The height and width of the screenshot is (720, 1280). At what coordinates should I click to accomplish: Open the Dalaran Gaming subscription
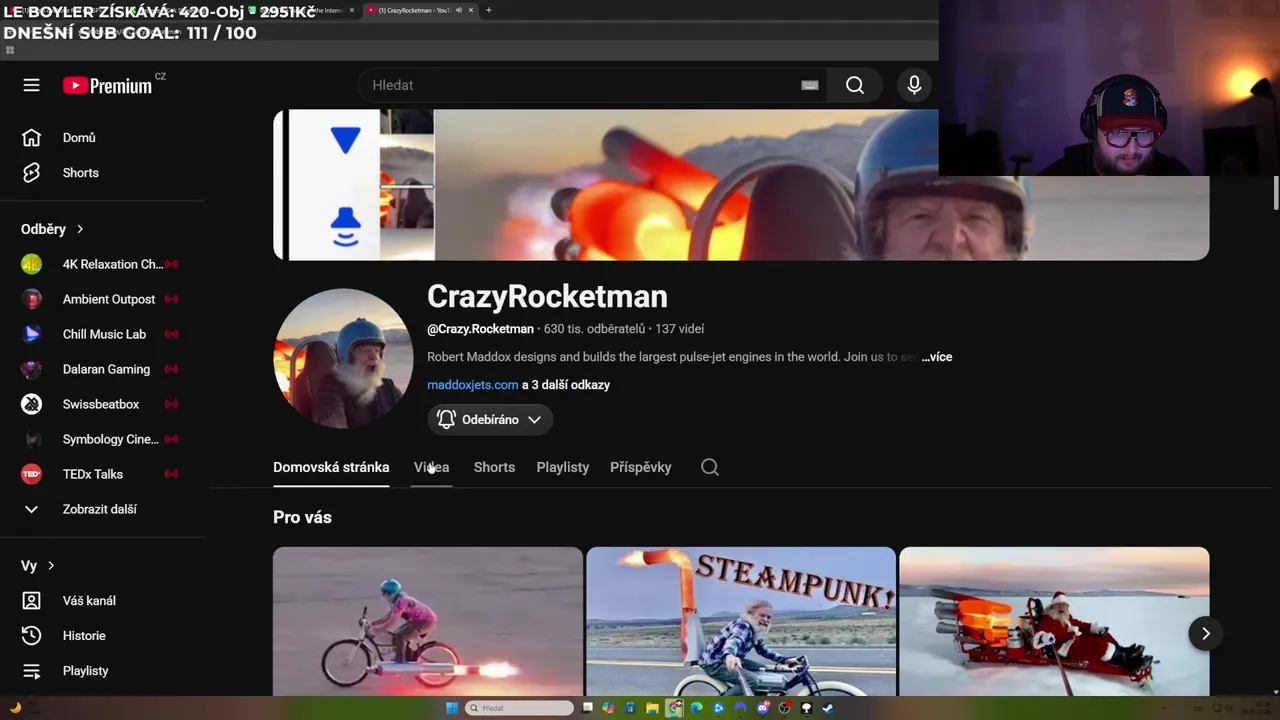point(104,369)
